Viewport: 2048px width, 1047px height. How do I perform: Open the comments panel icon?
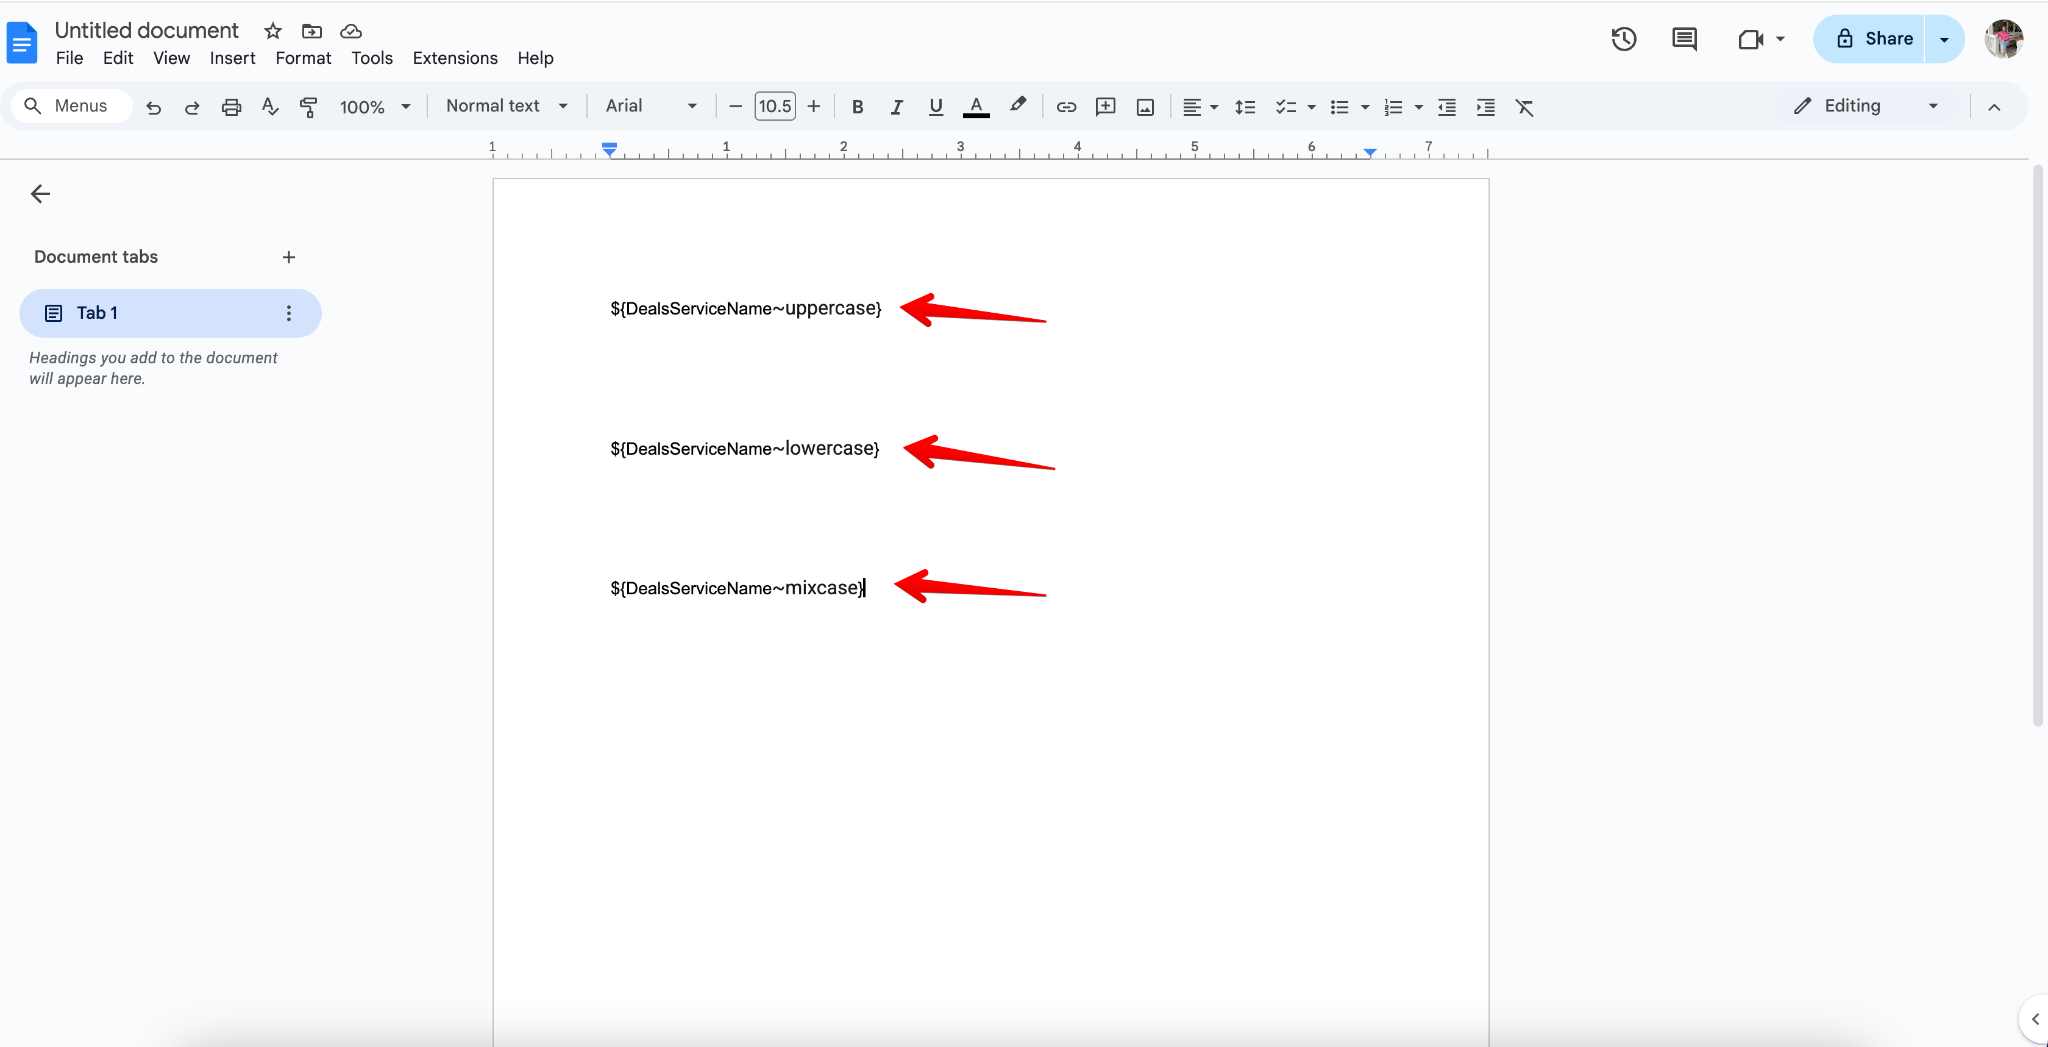tap(1684, 39)
